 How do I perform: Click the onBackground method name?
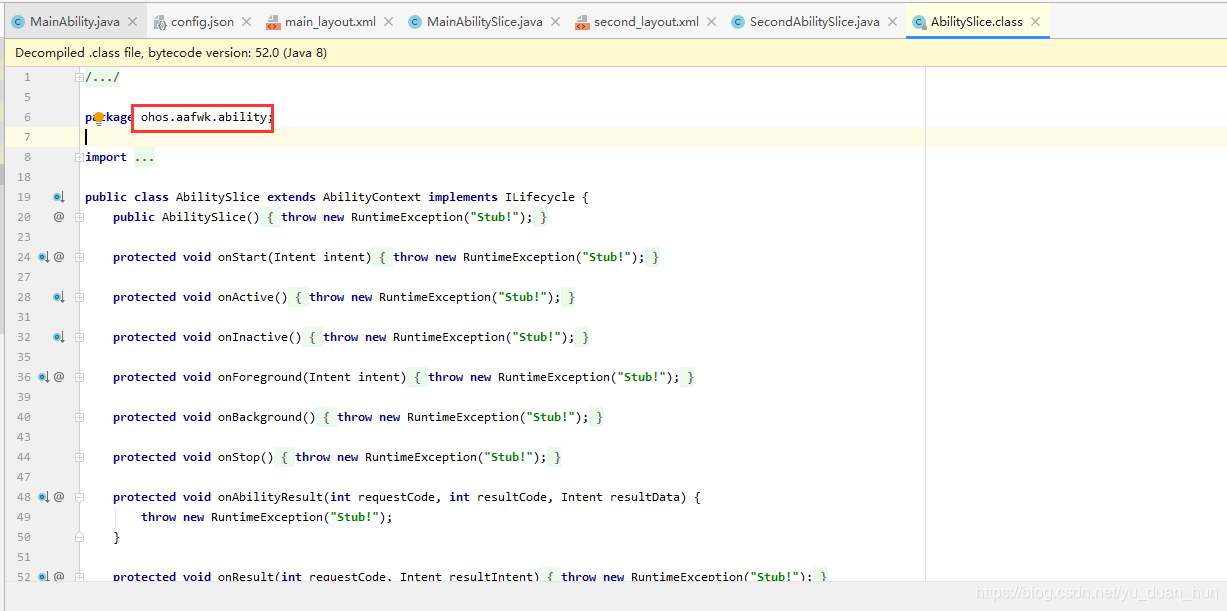tap(260, 417)
